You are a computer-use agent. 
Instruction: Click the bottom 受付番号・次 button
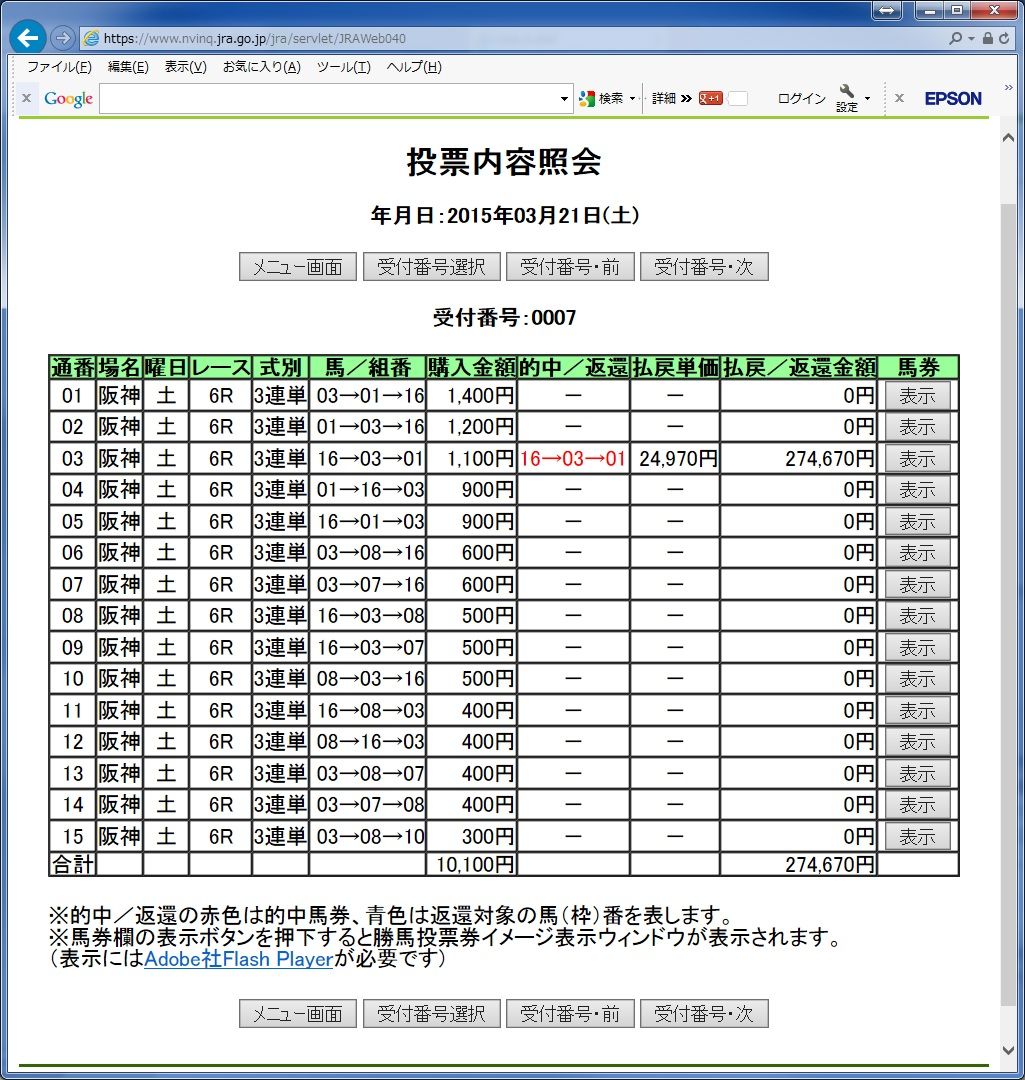click(704, 1014)
